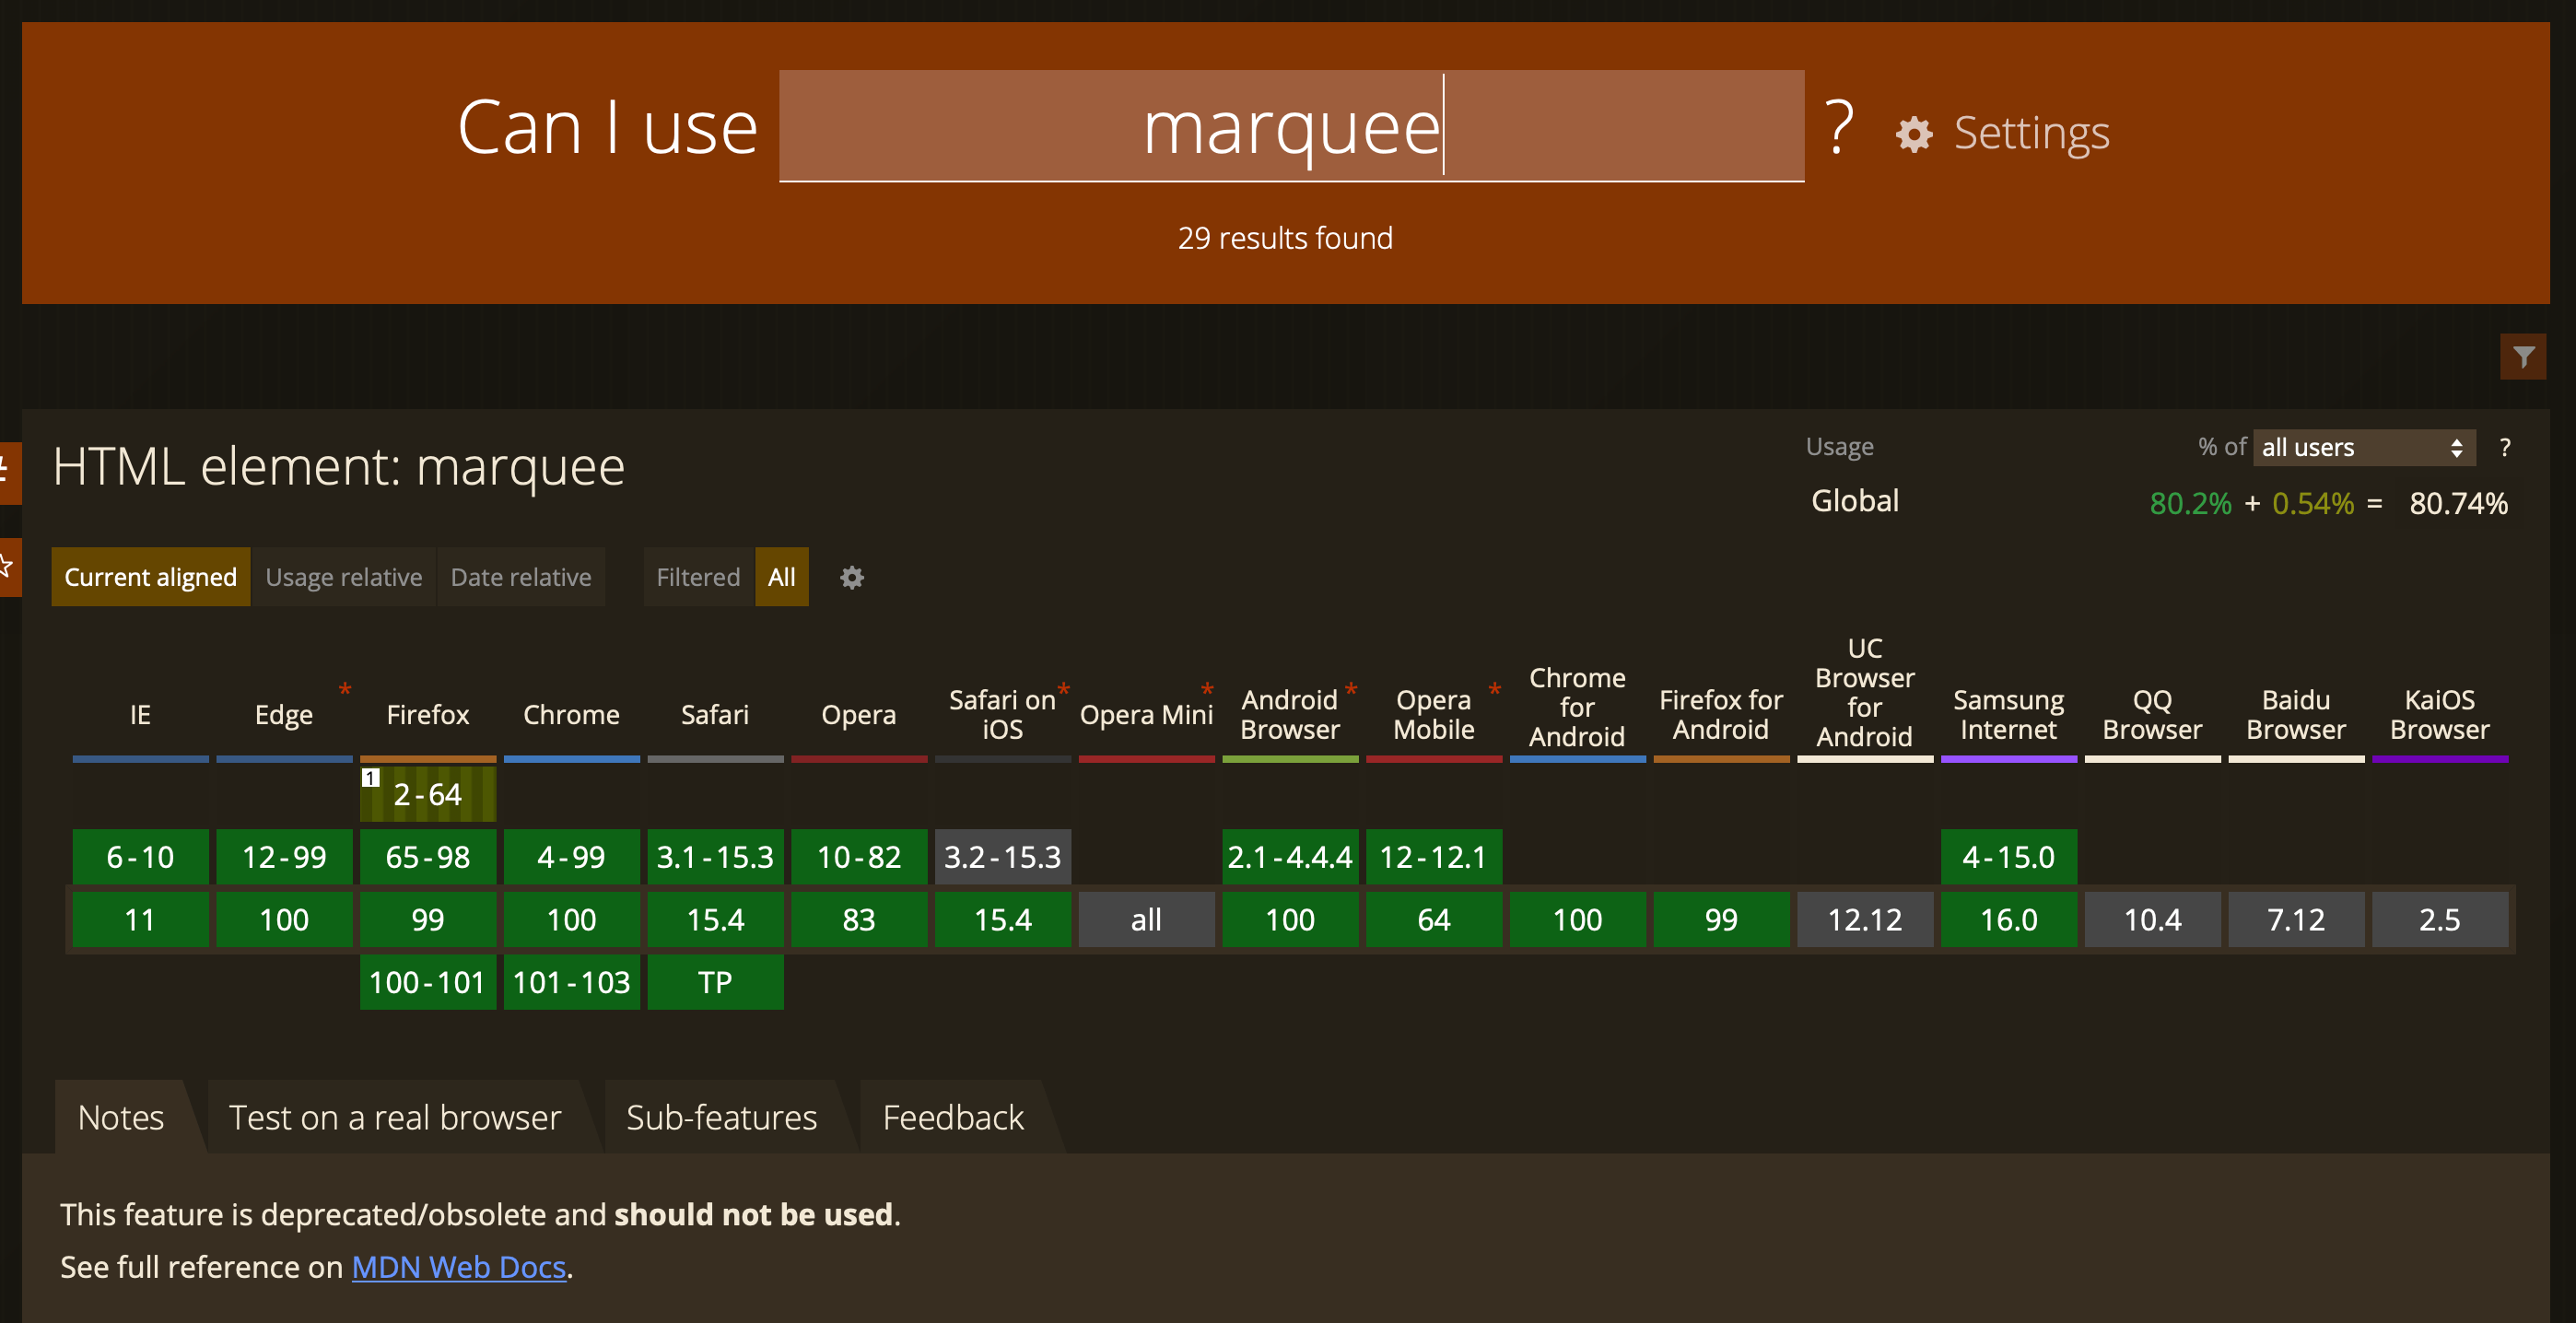Image resolution: width=2576 pixels, height=1323 pixels.
Task: Click in the marquee search field
Action: pos(1290,126)
